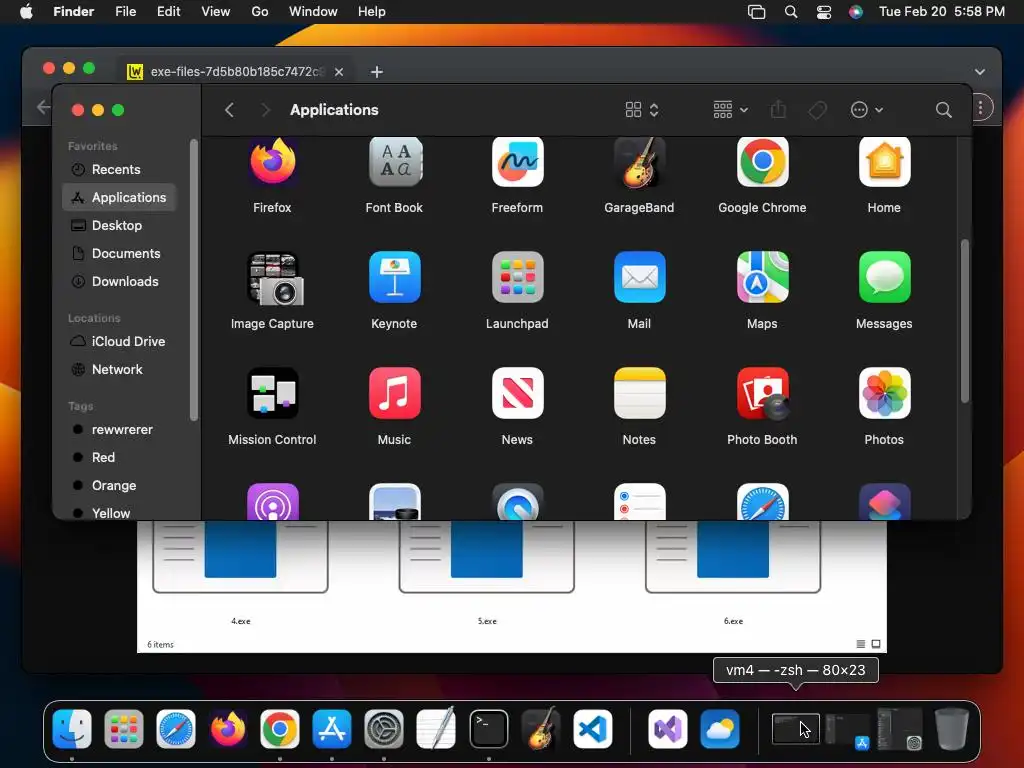Click the 4.exe file label
The height and width of the screenshot is (768, 1024).
[240, 621]
